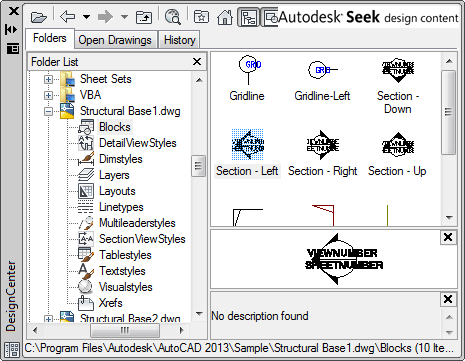
Task: Select the Textstyles icon
Action: (86, 271)
